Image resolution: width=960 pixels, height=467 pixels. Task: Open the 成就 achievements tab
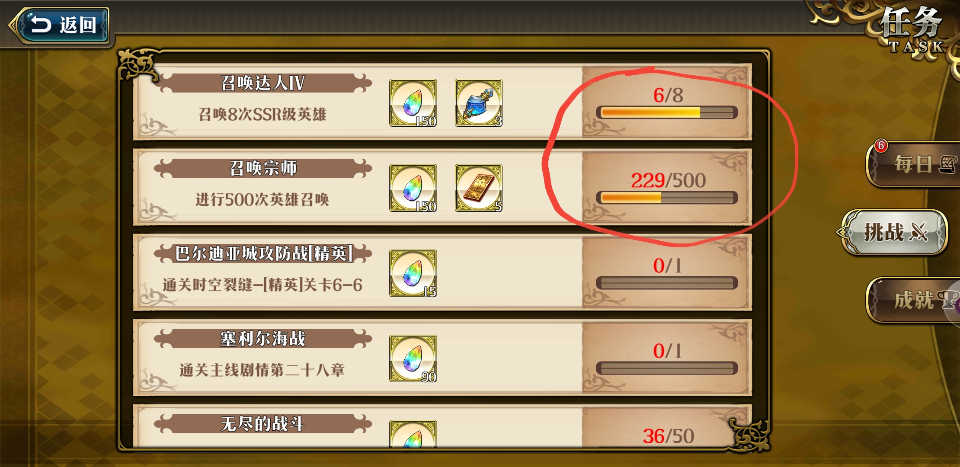coord(912,300)
